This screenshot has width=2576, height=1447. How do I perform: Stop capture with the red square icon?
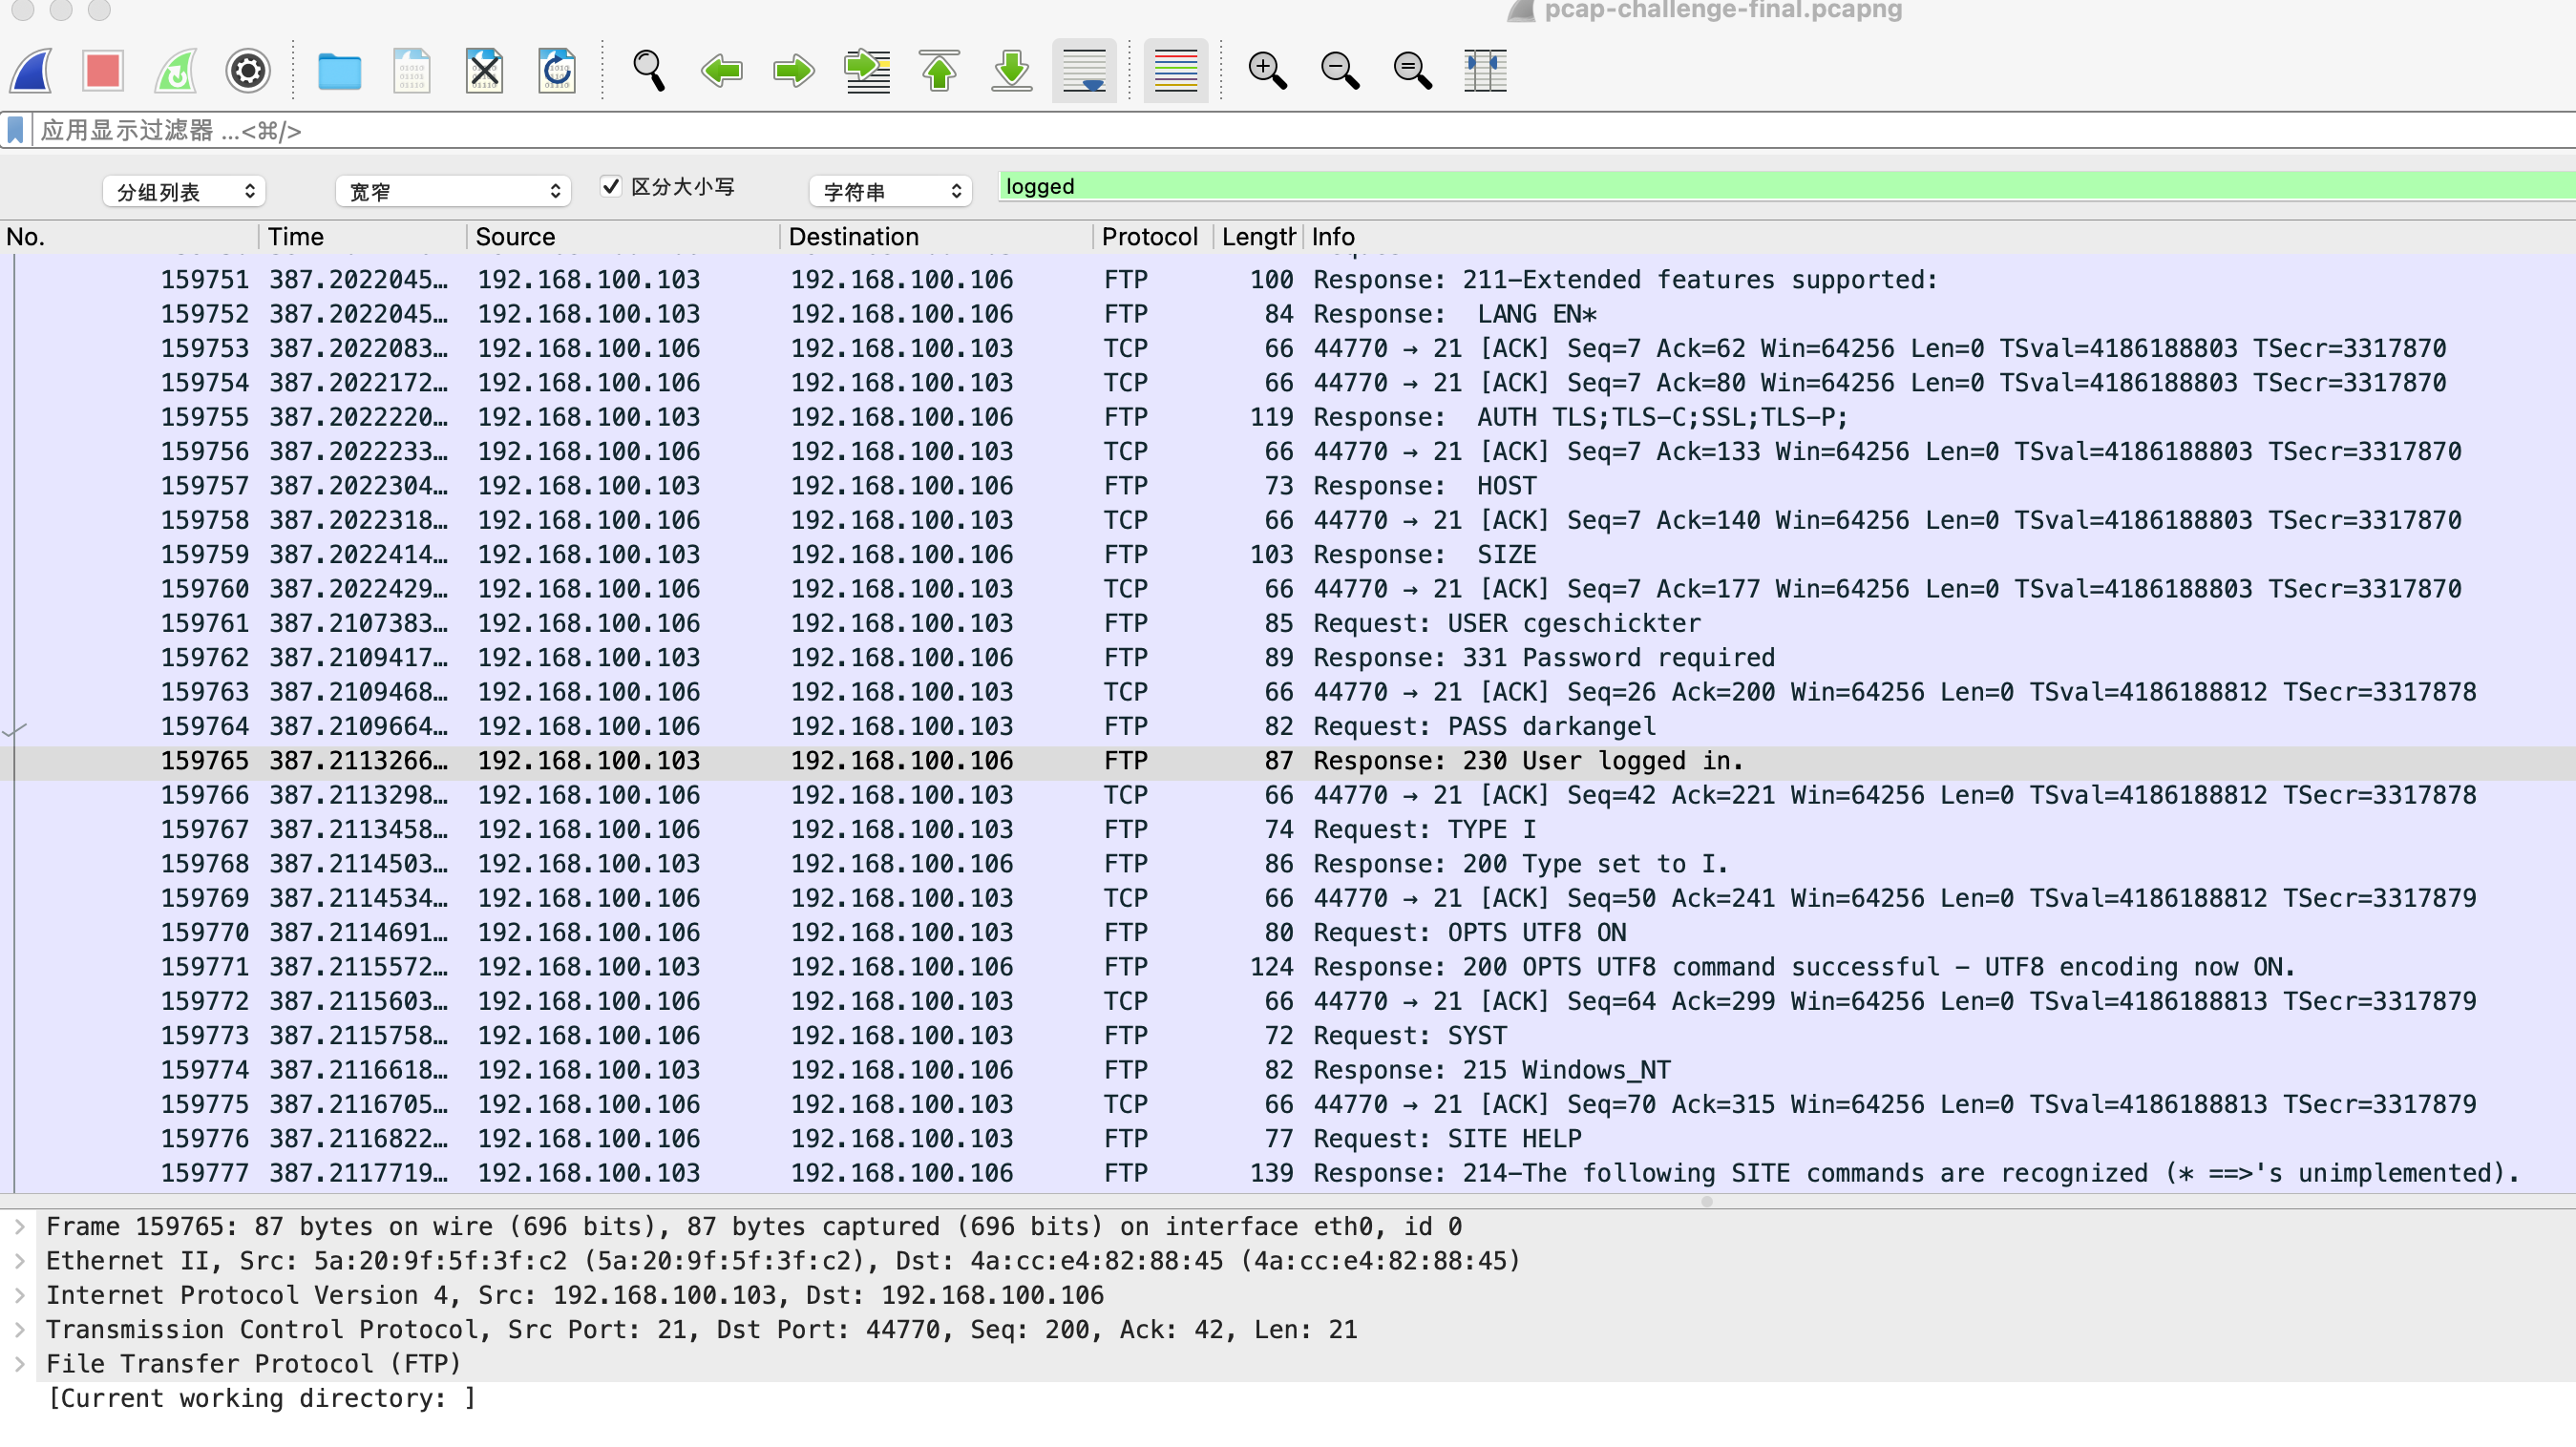point(103,71)
